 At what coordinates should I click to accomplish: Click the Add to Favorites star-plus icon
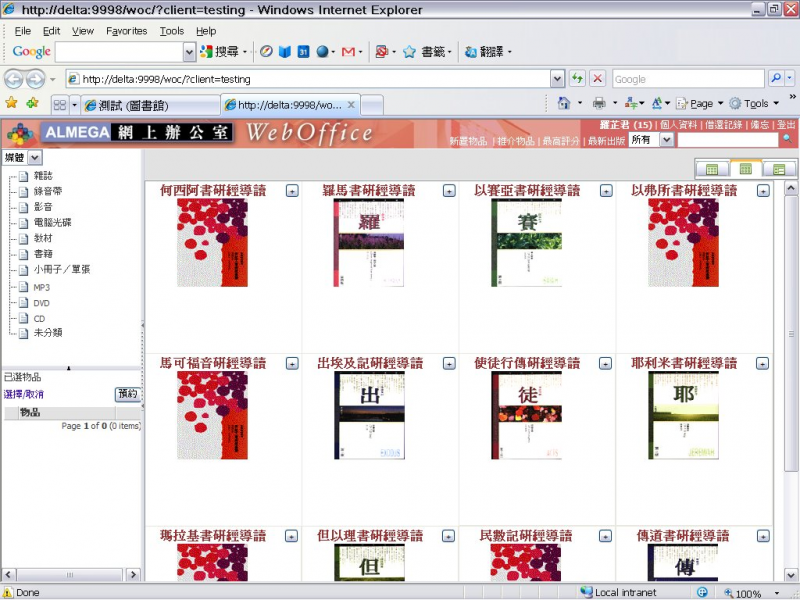coord(33,104)
